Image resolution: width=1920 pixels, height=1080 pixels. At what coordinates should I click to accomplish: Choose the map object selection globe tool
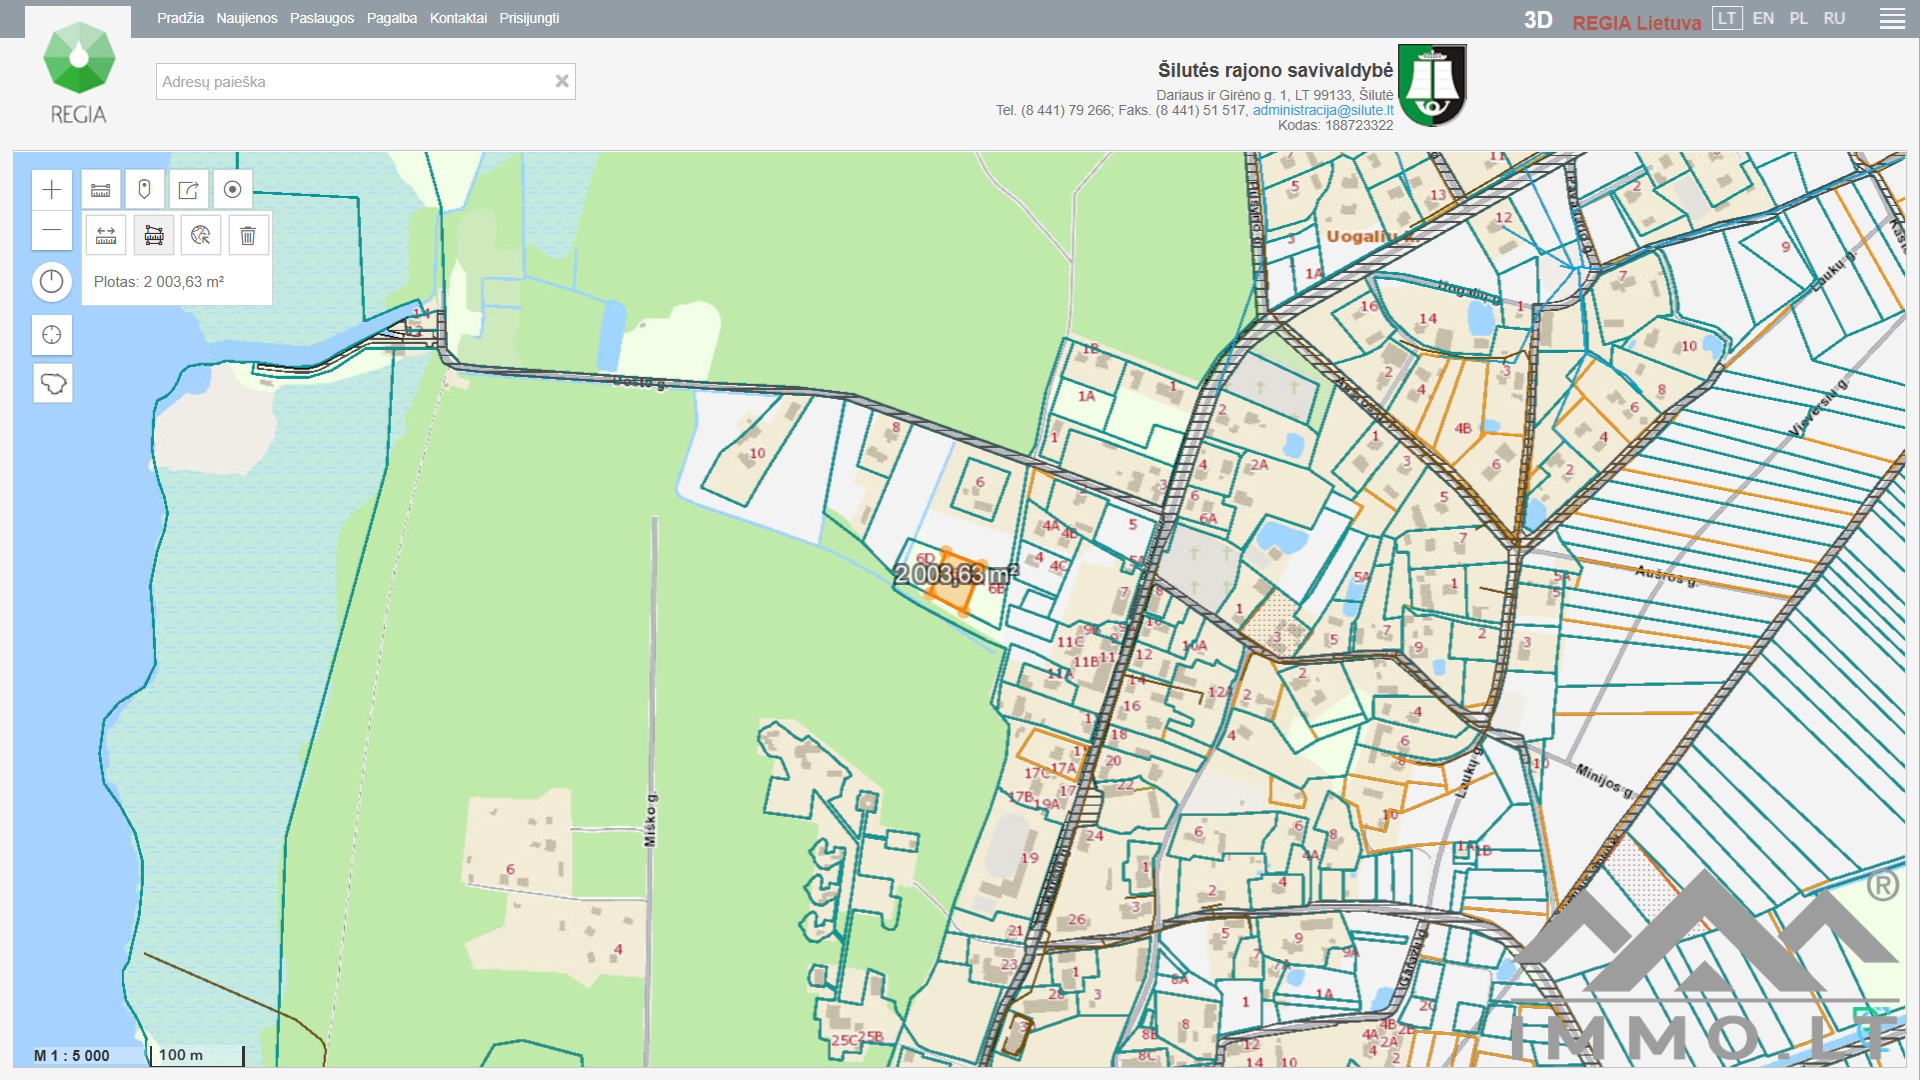pyautogui.click(x=201, y=236)
